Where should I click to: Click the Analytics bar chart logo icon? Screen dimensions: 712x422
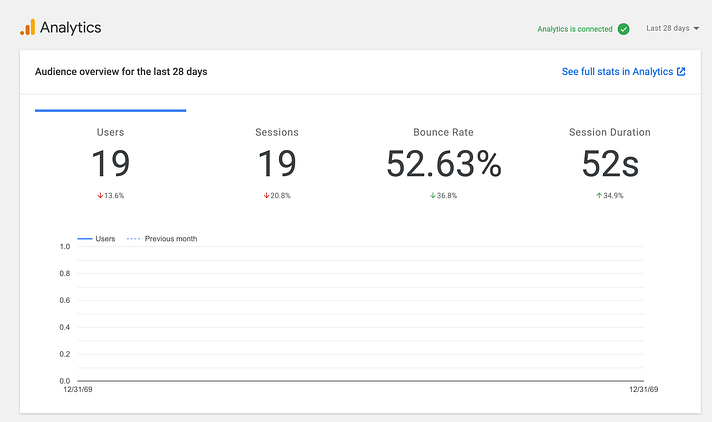[x=28, y=27]
